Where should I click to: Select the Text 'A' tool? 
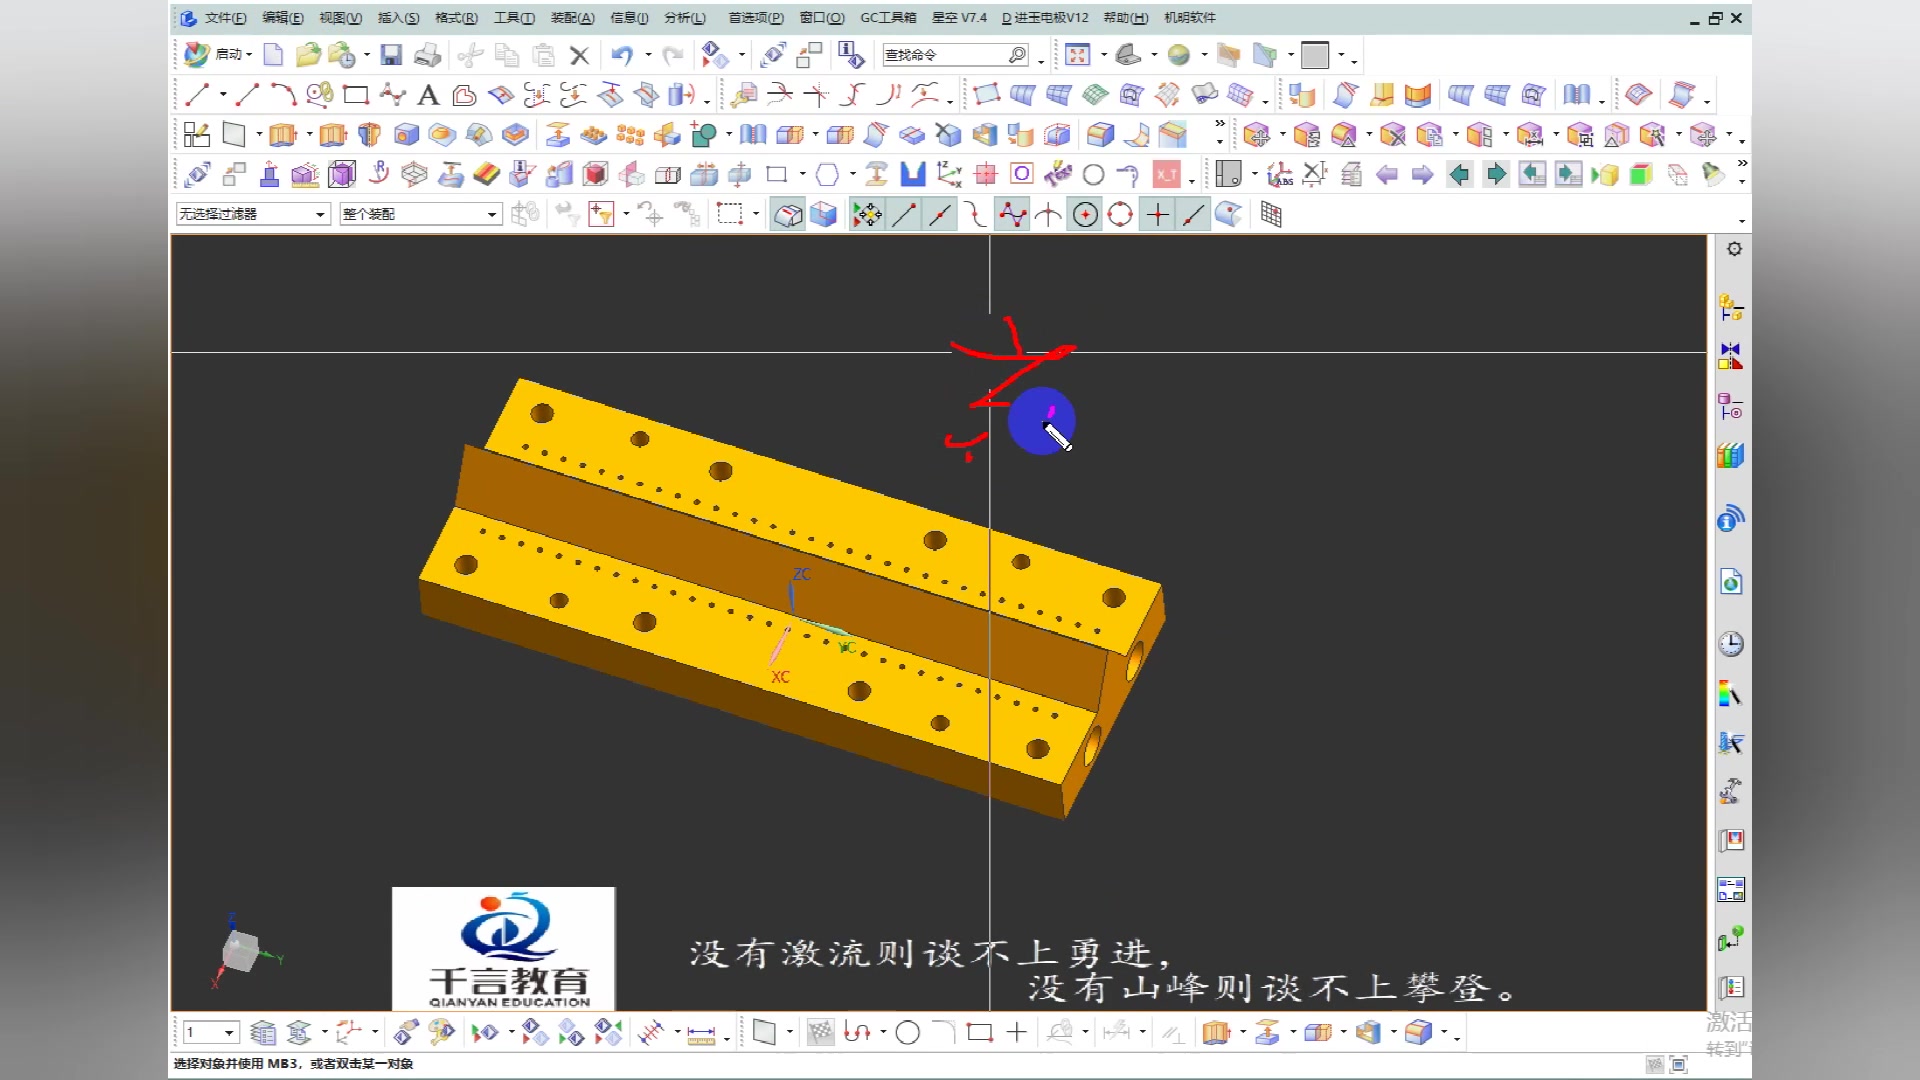(x=428, y=95)
